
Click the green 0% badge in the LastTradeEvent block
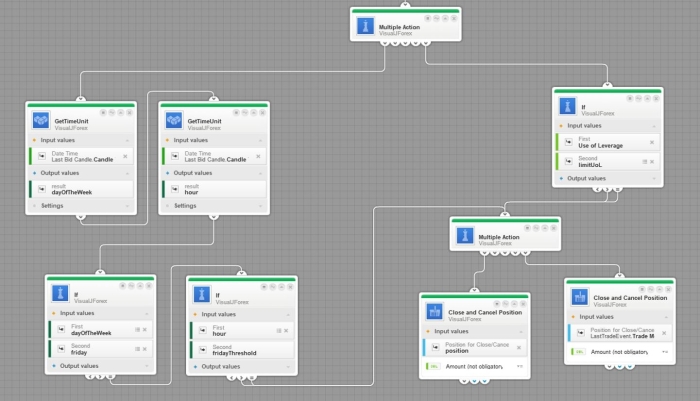[579, 352]
